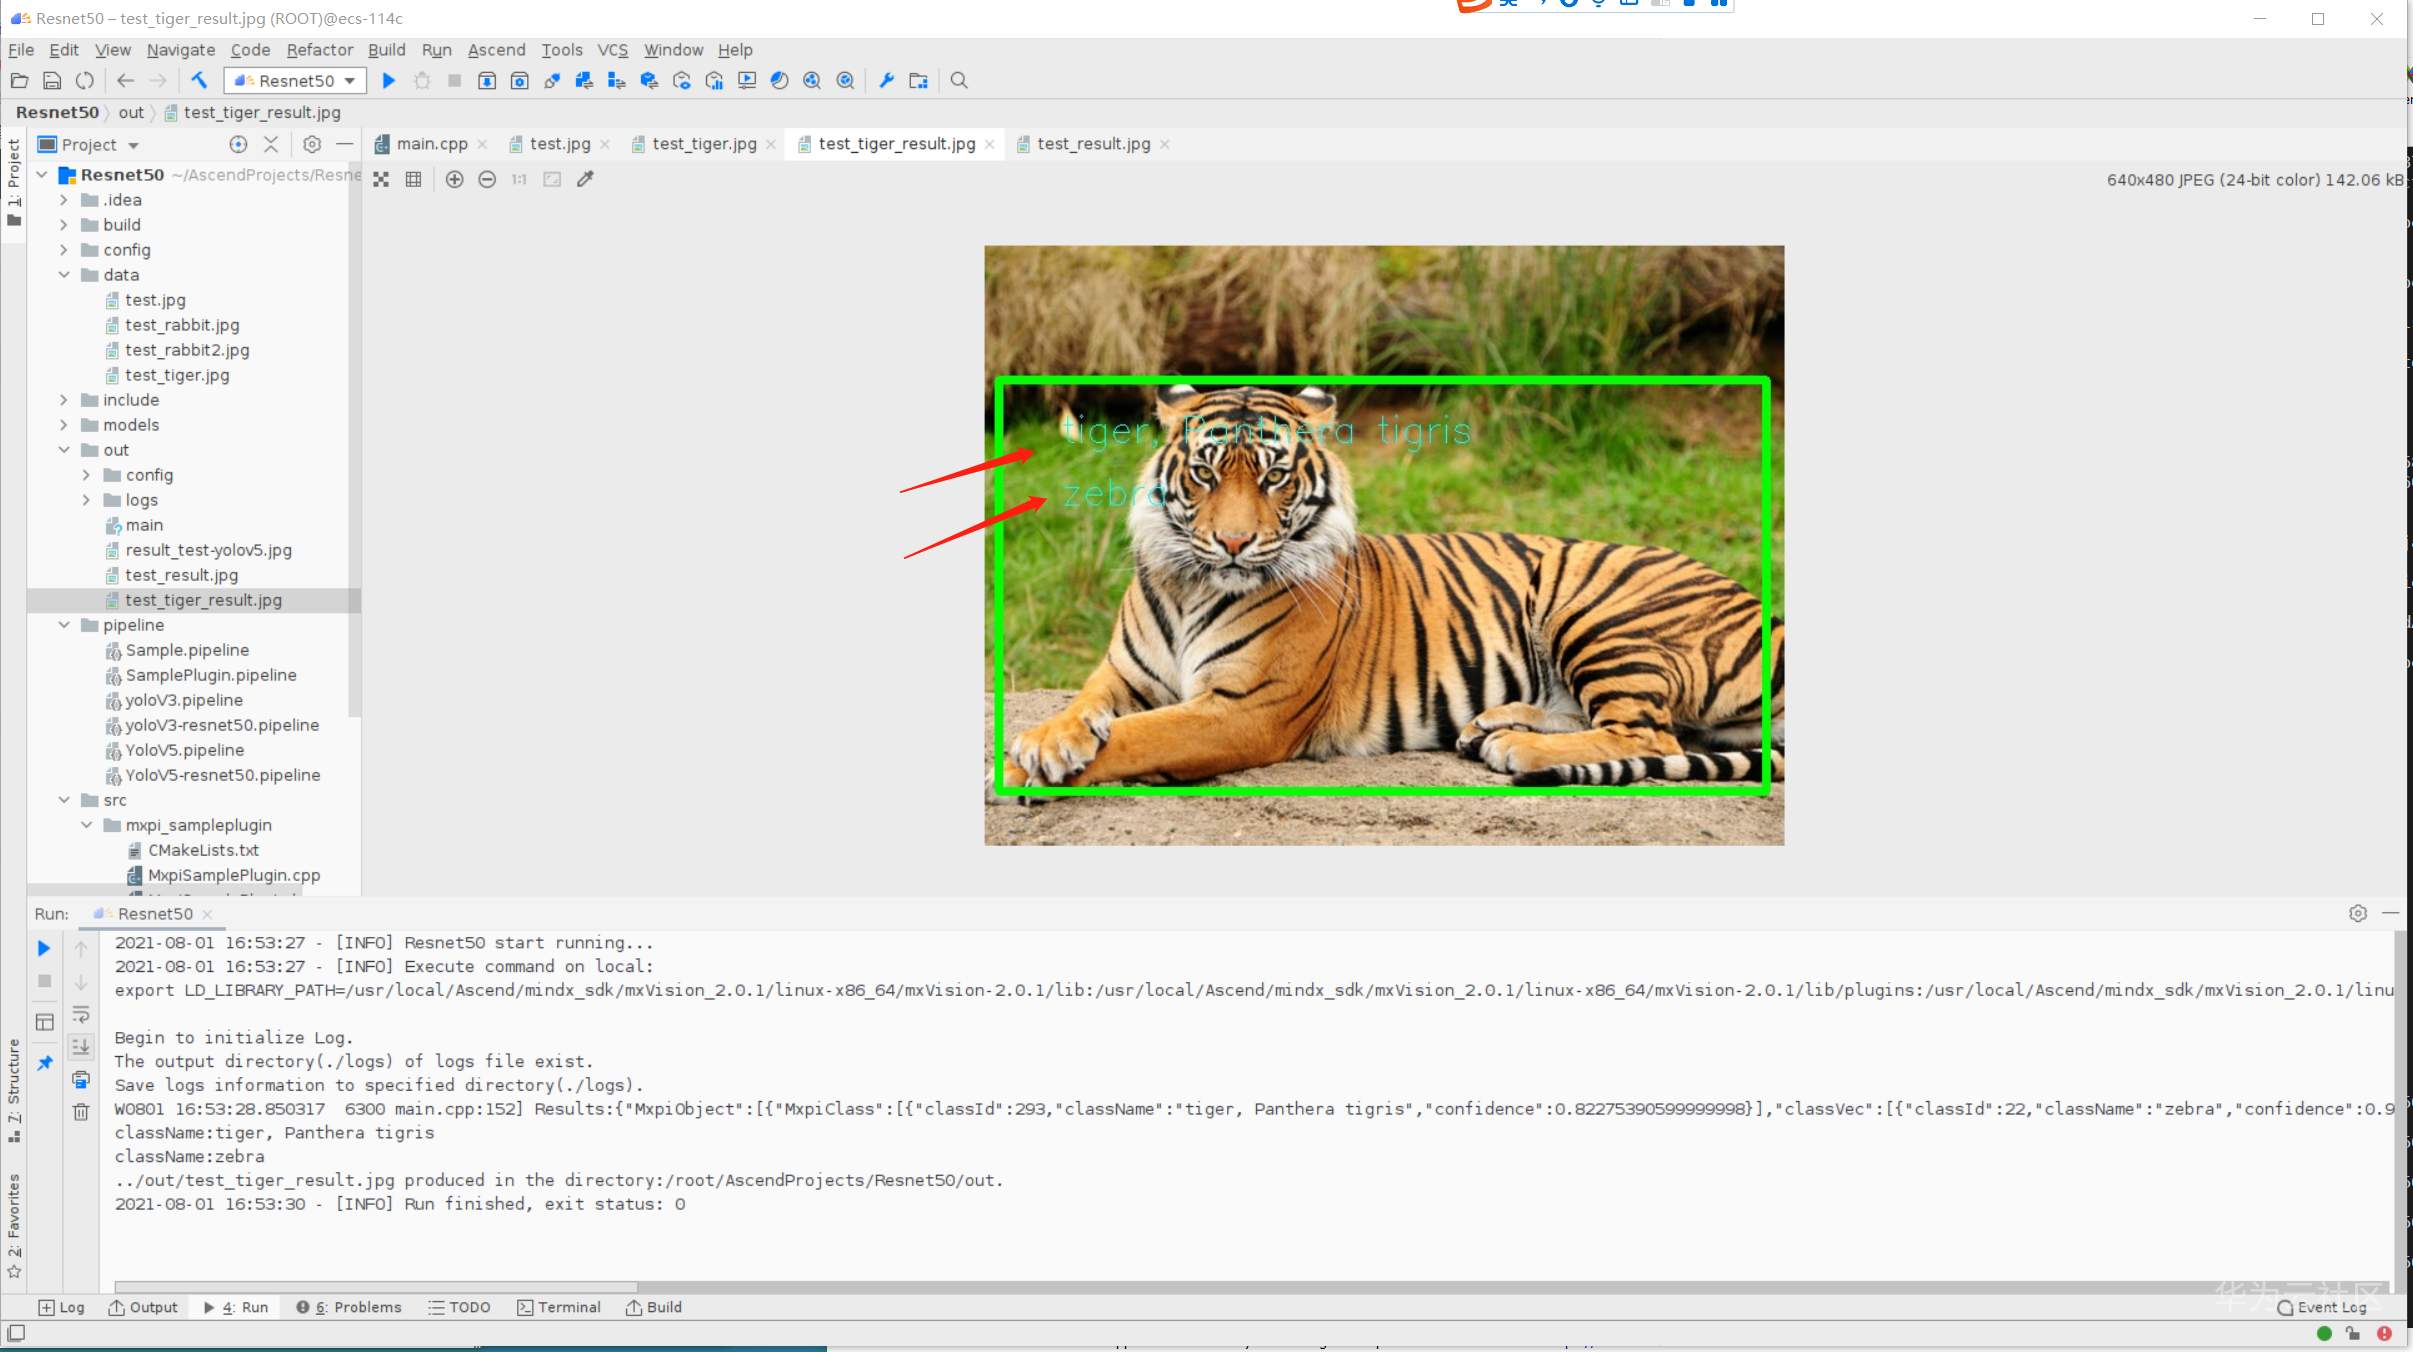
Task: Click the color picker eyedropper icon
Action: tap(585, 179)
